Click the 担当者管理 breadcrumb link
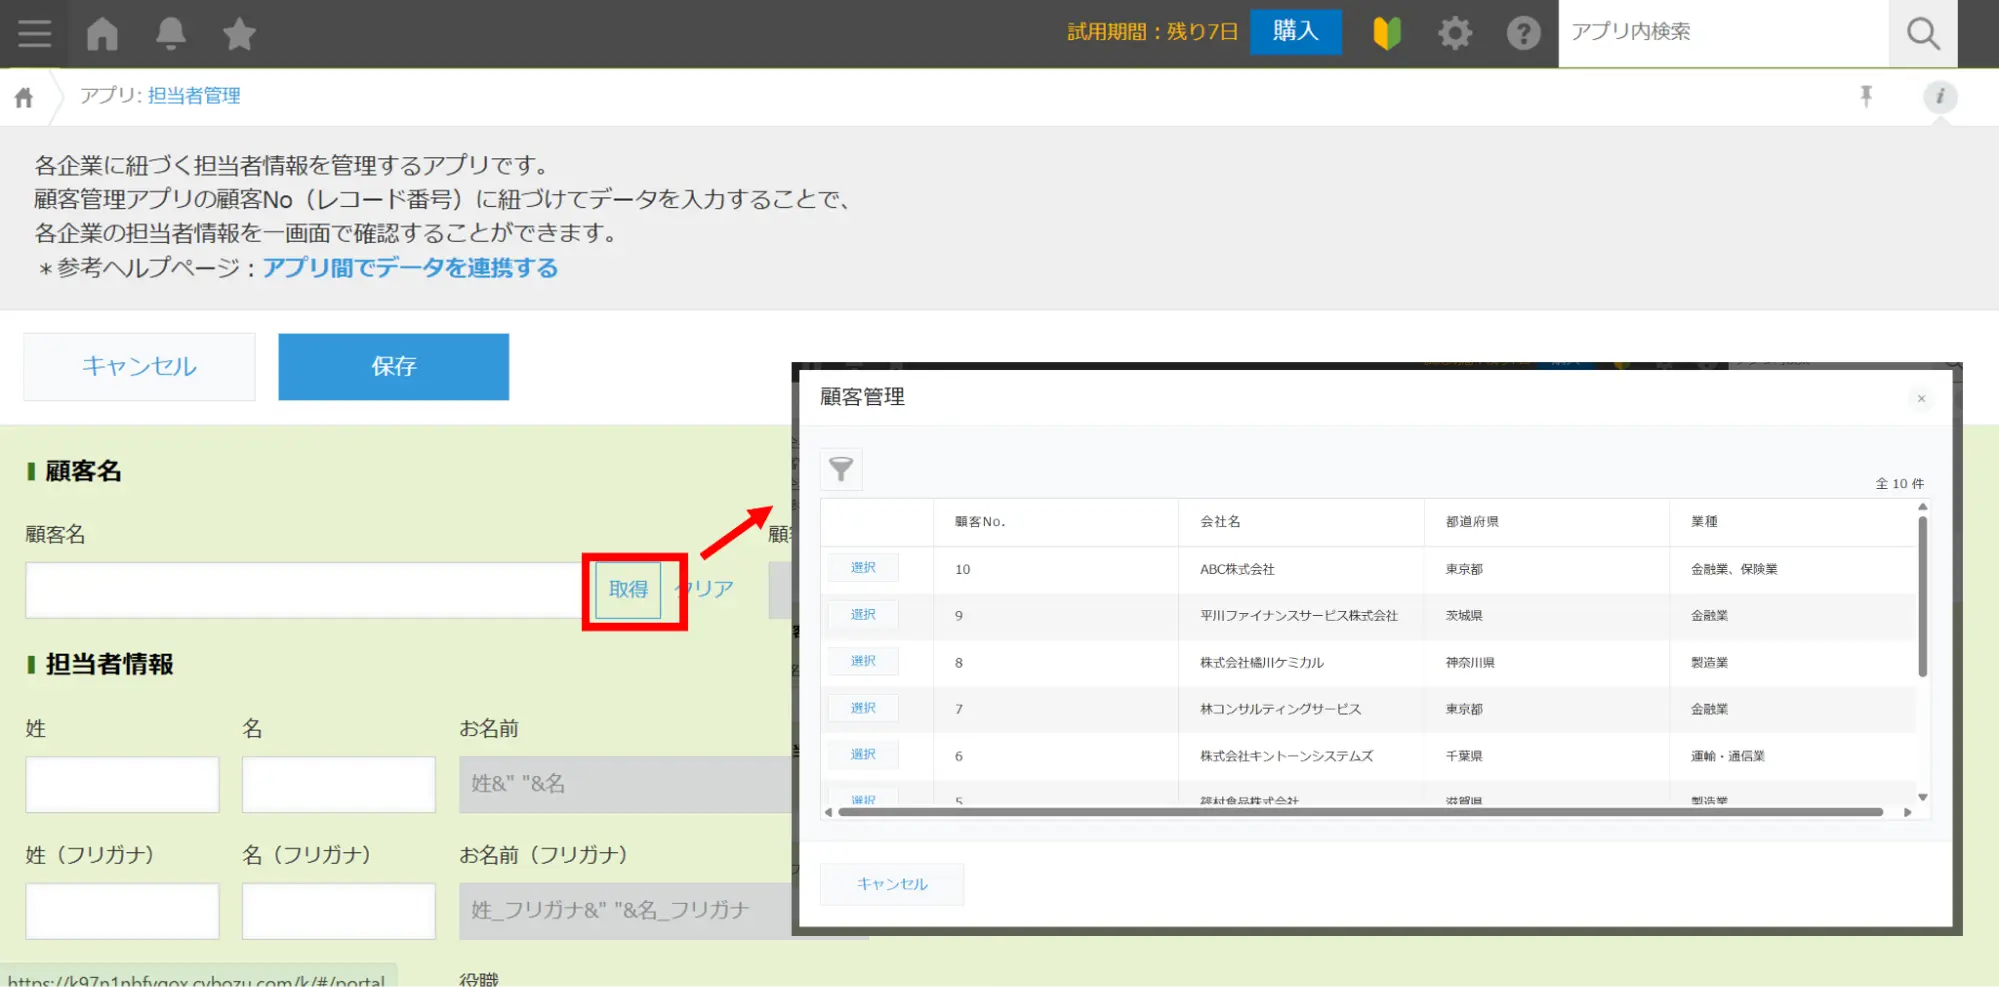This screenshot has height=987, width=1999. coord(194,96)
